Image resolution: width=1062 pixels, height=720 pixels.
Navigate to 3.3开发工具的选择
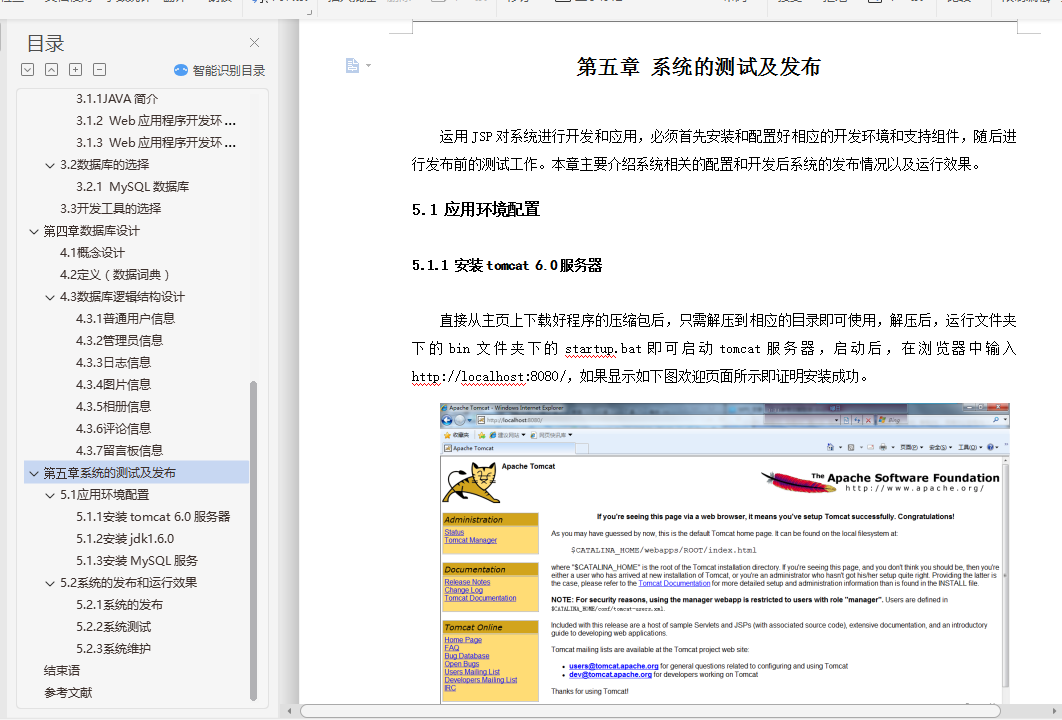click(x=110, y=209)
